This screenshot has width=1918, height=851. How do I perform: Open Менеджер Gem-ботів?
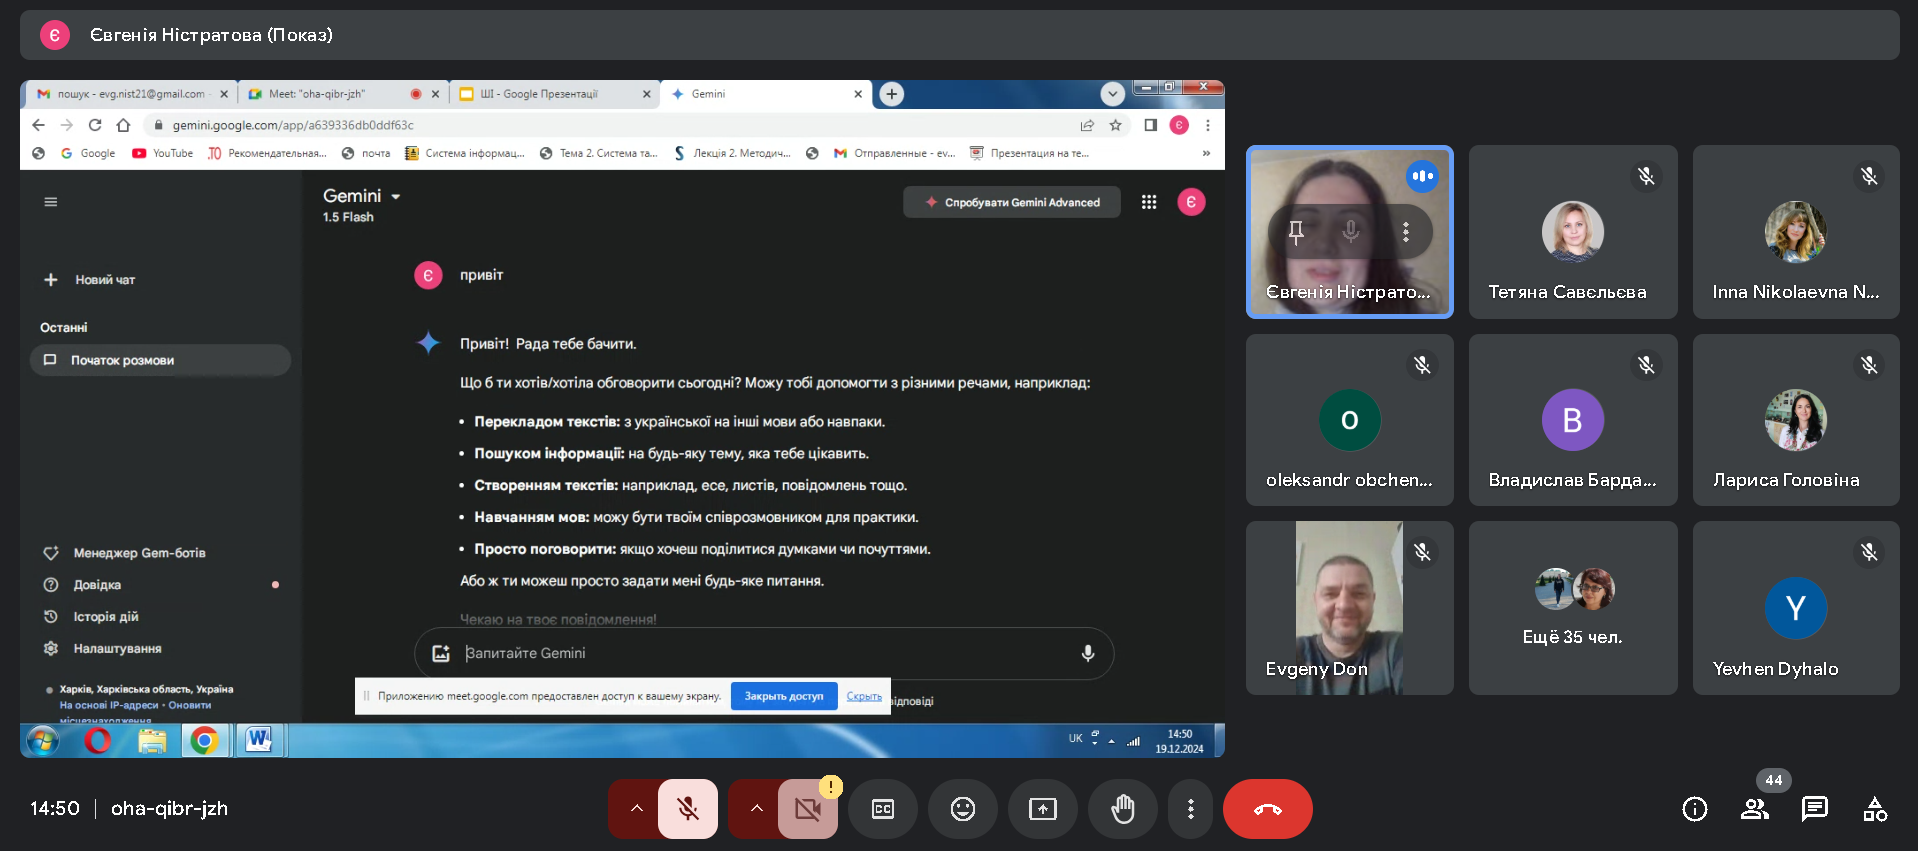click(125, 553)
